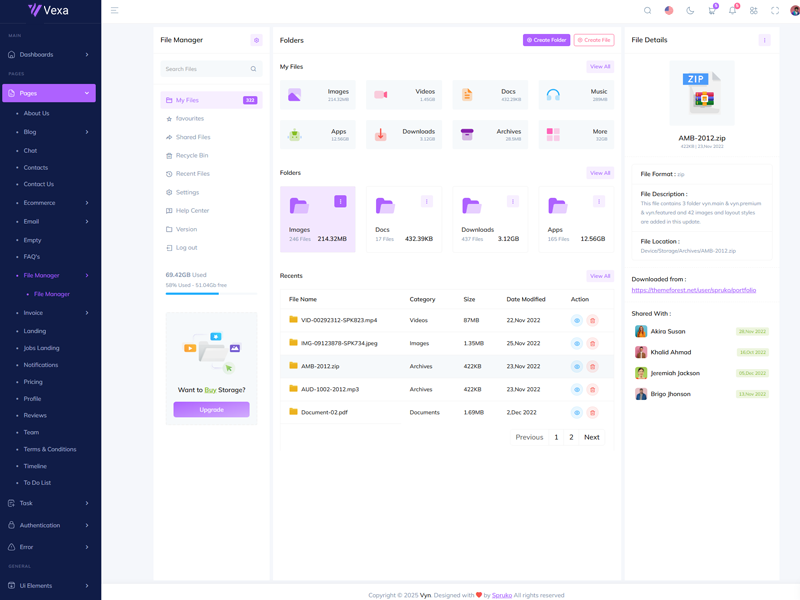
Task: Expand the Ecommerce sidebar menu
Action: [48, 203]
